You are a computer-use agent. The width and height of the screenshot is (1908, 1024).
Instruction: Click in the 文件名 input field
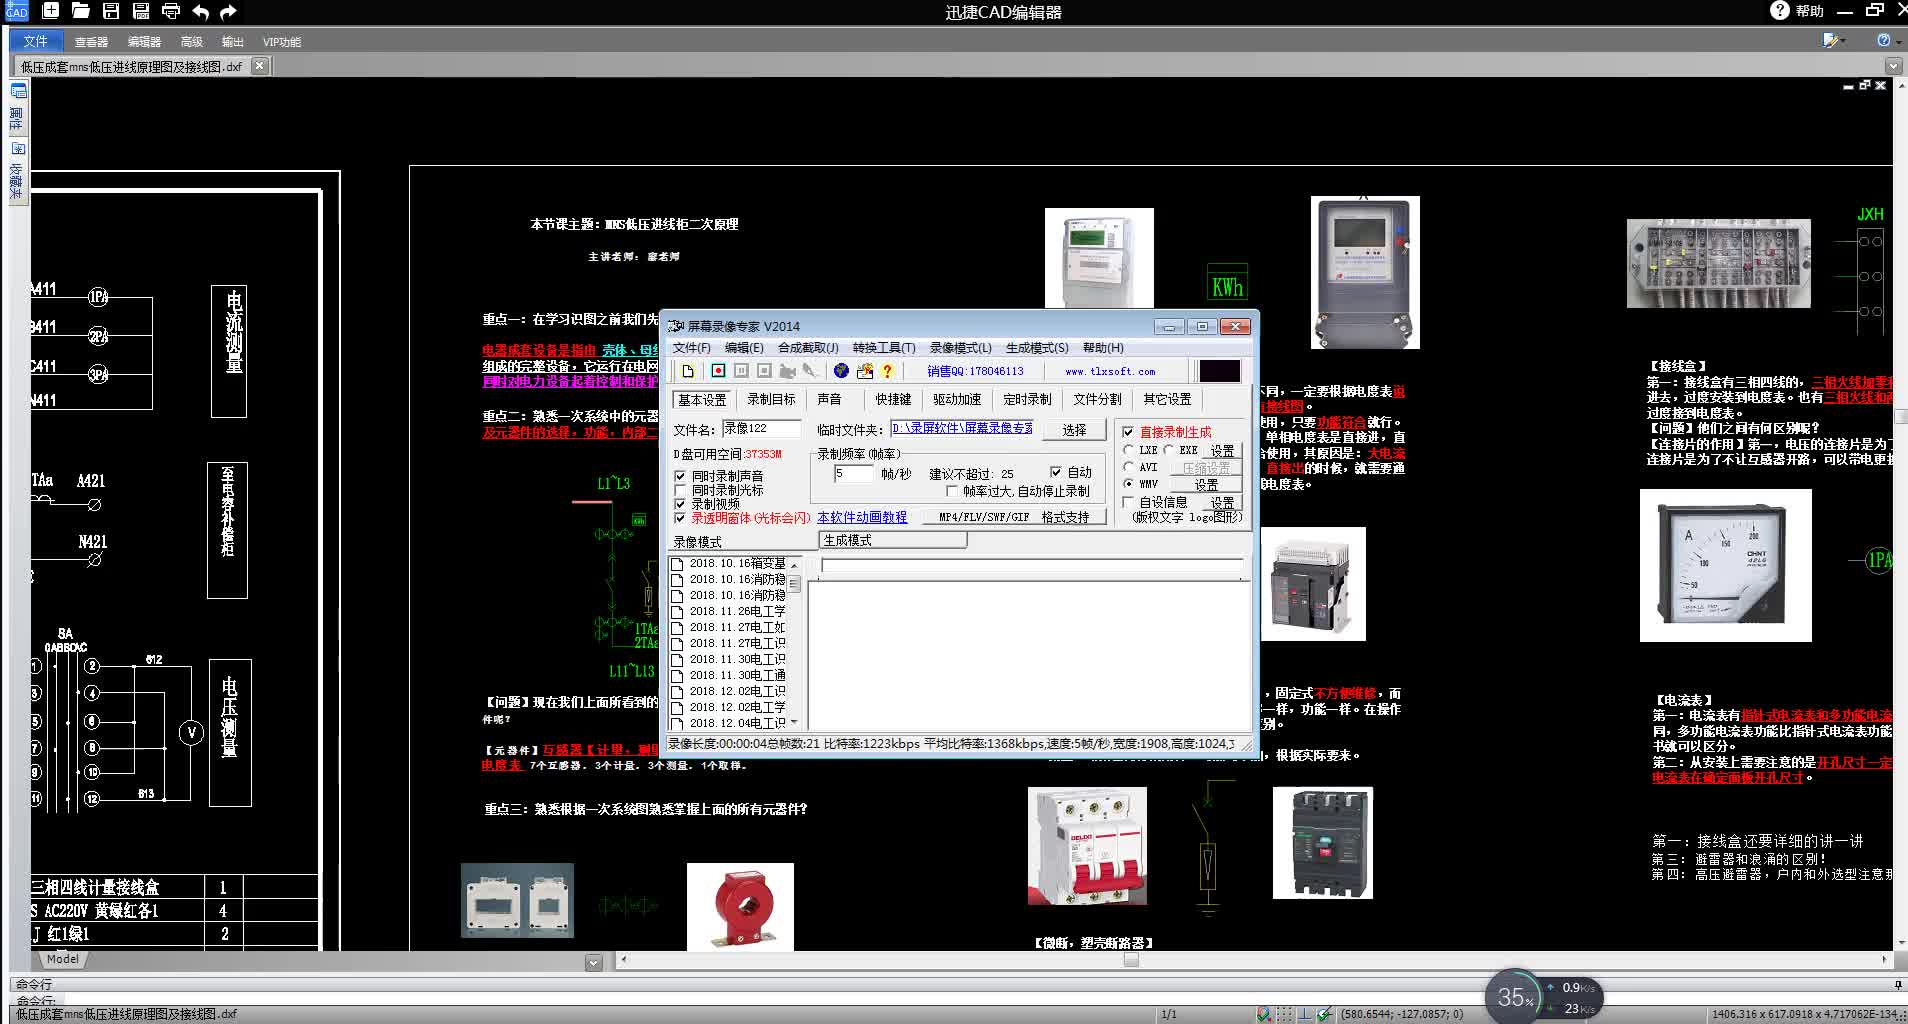coord(761,429)
